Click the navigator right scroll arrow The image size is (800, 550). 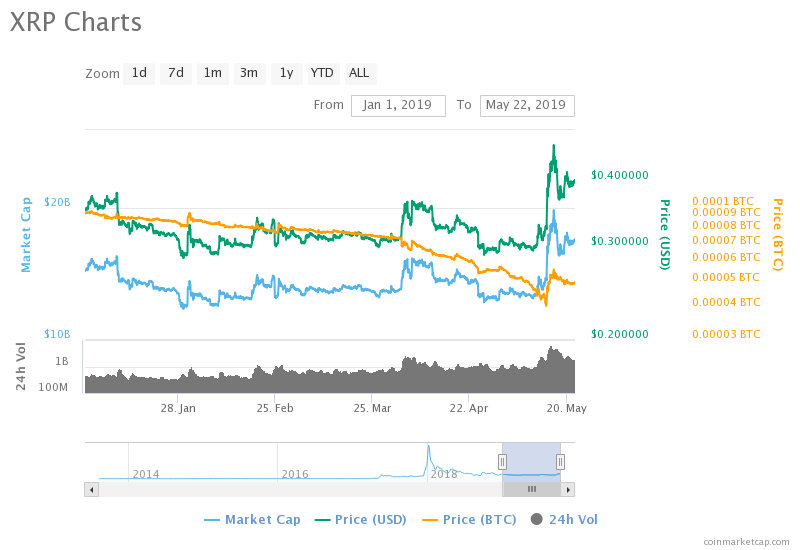point(568,489)
